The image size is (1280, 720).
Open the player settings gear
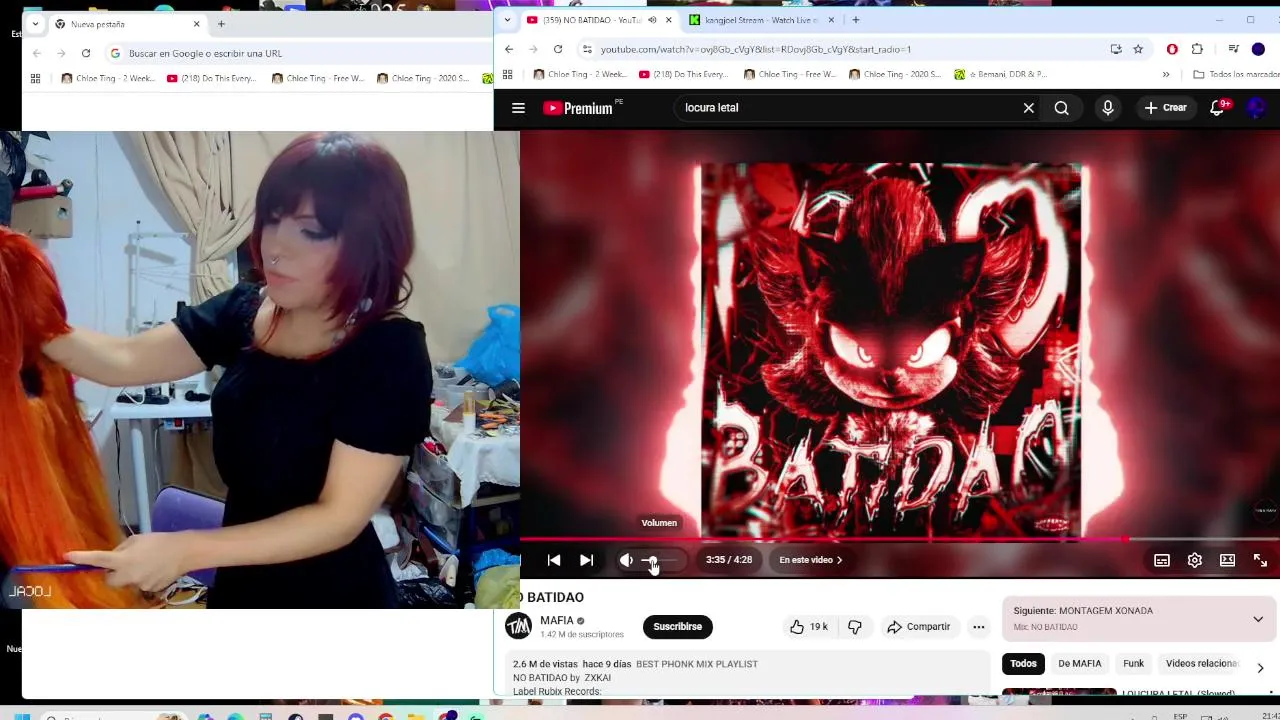(1195, 560)
